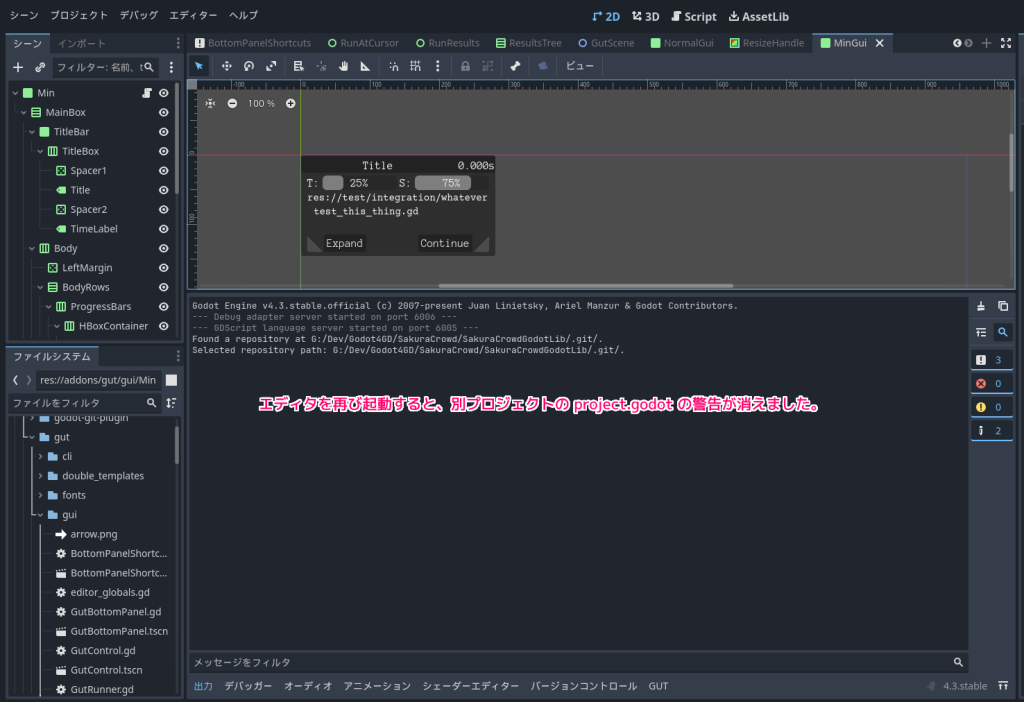This screenshot has width=1024, height=702.
Task: Collapse the MainBox node in the scene tree
Action: click(x=23, y=113)
